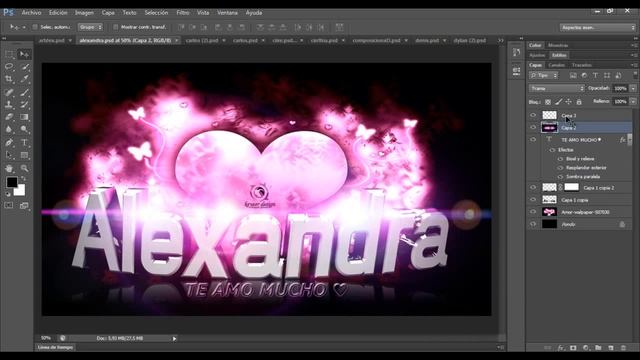
Task: Lock image pixels brush icon
Action: coord(558,102)
